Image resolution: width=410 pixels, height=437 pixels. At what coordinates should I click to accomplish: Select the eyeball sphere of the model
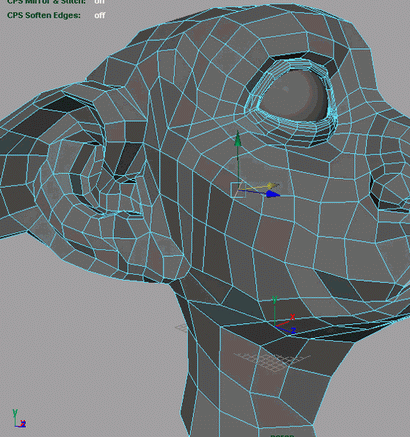(295, 95)
